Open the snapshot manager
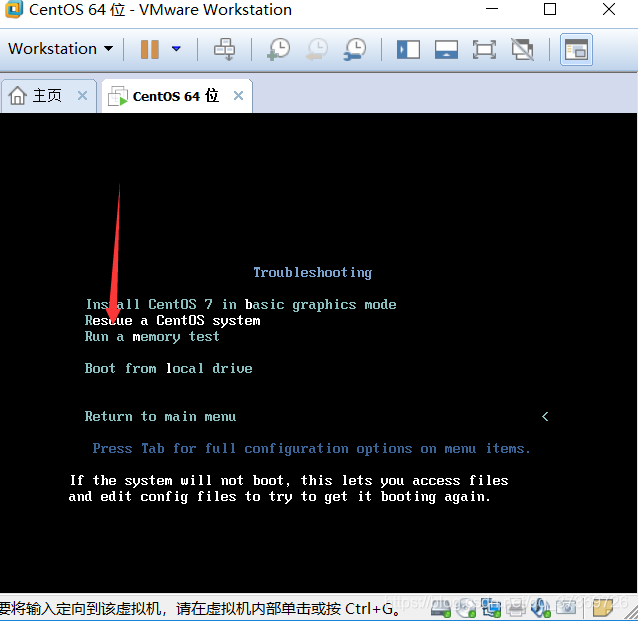This screenshot has width=638, height=621. pos(355,49)
